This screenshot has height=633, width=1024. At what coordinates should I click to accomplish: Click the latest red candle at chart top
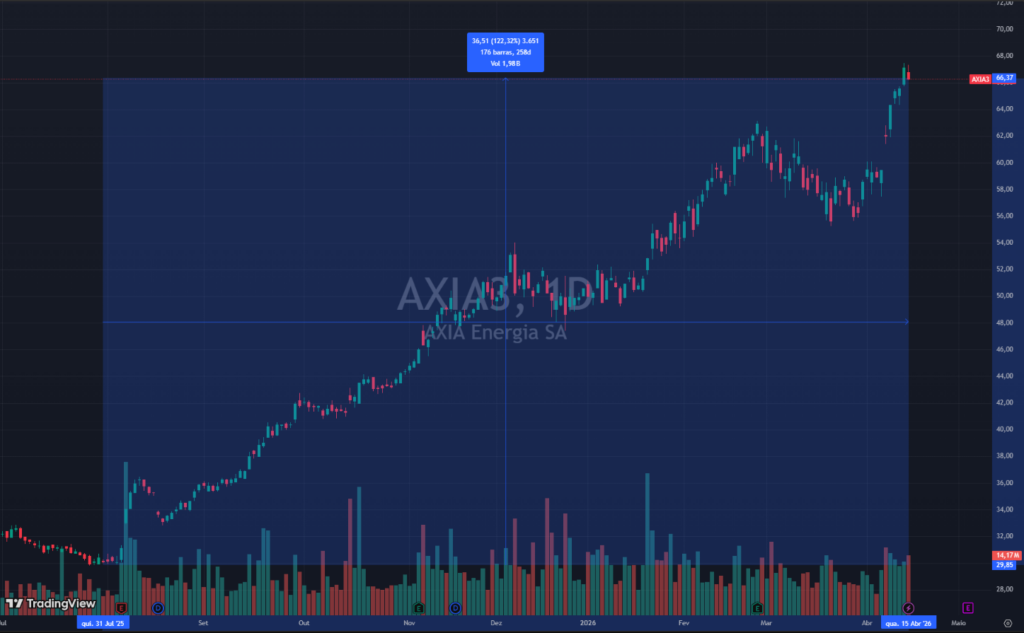[908, 75]
